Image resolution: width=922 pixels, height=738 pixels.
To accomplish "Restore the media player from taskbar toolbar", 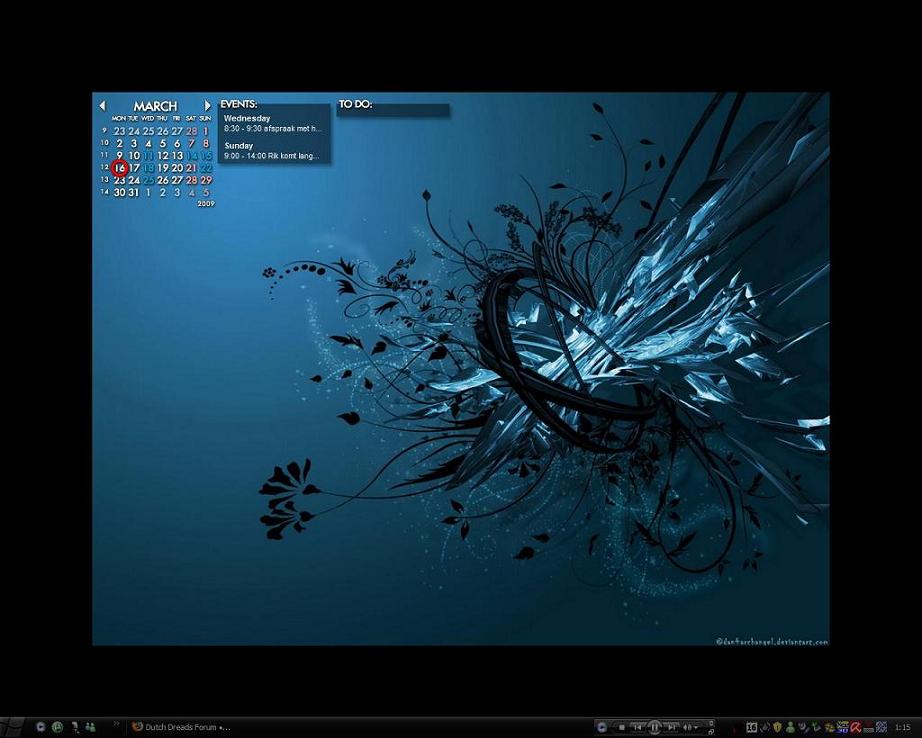I will (710, 732).
